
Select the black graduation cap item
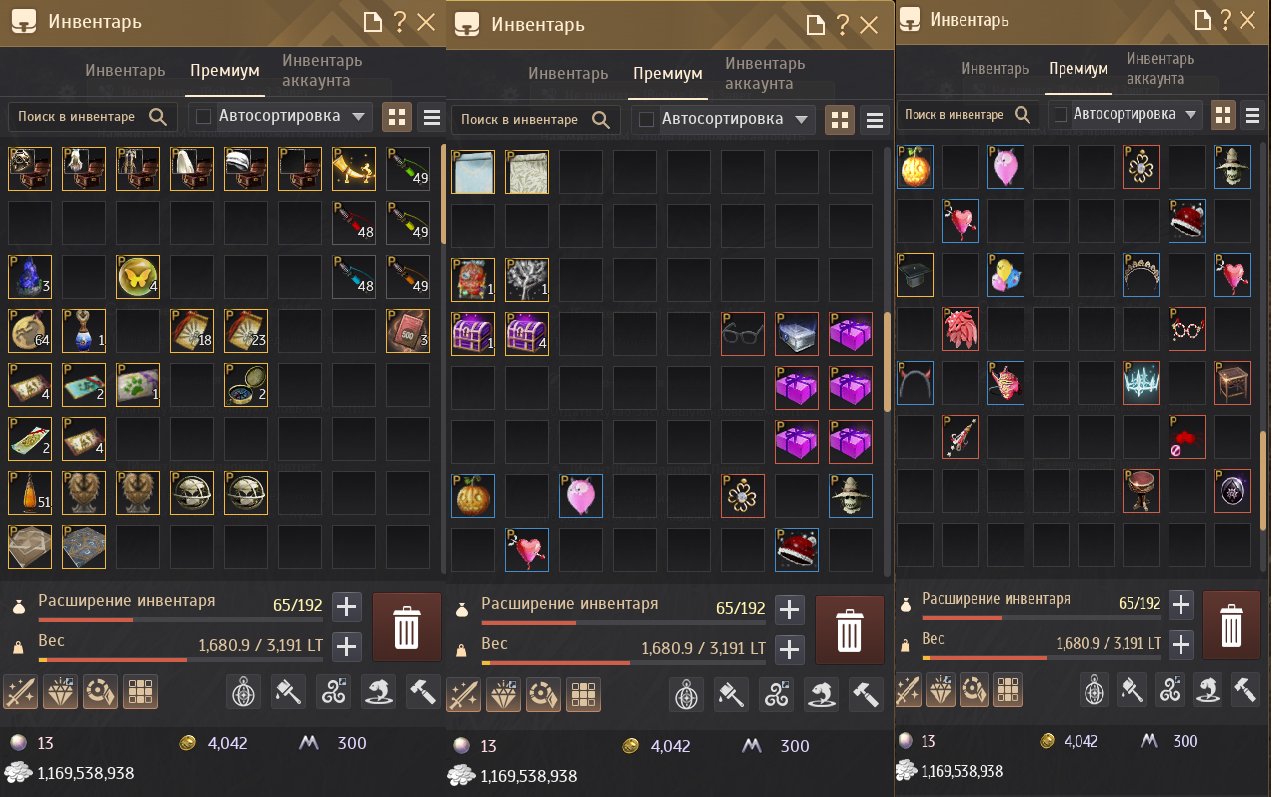(915, 274)
